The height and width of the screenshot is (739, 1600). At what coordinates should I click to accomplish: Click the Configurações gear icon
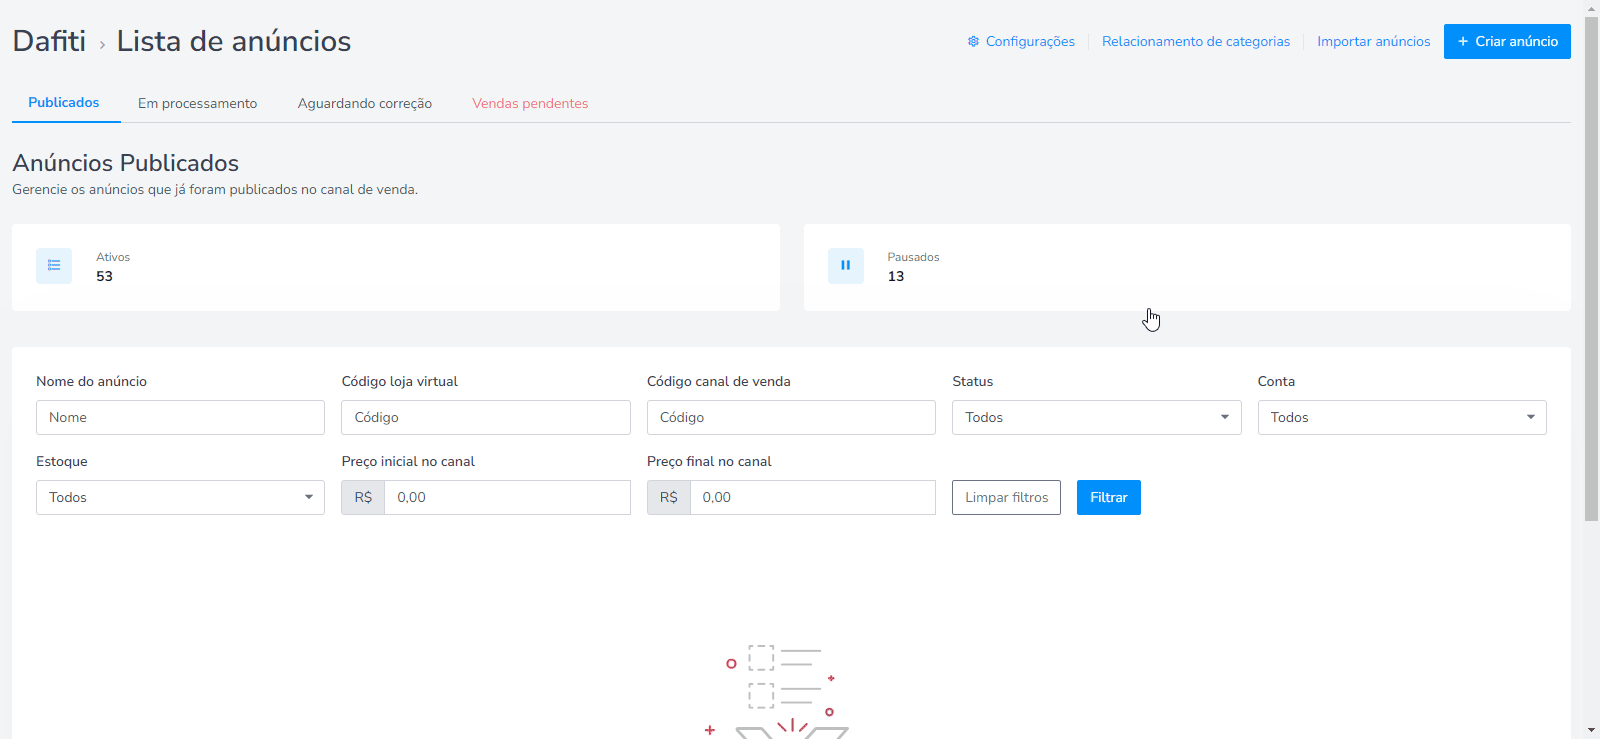click(973, 42)
